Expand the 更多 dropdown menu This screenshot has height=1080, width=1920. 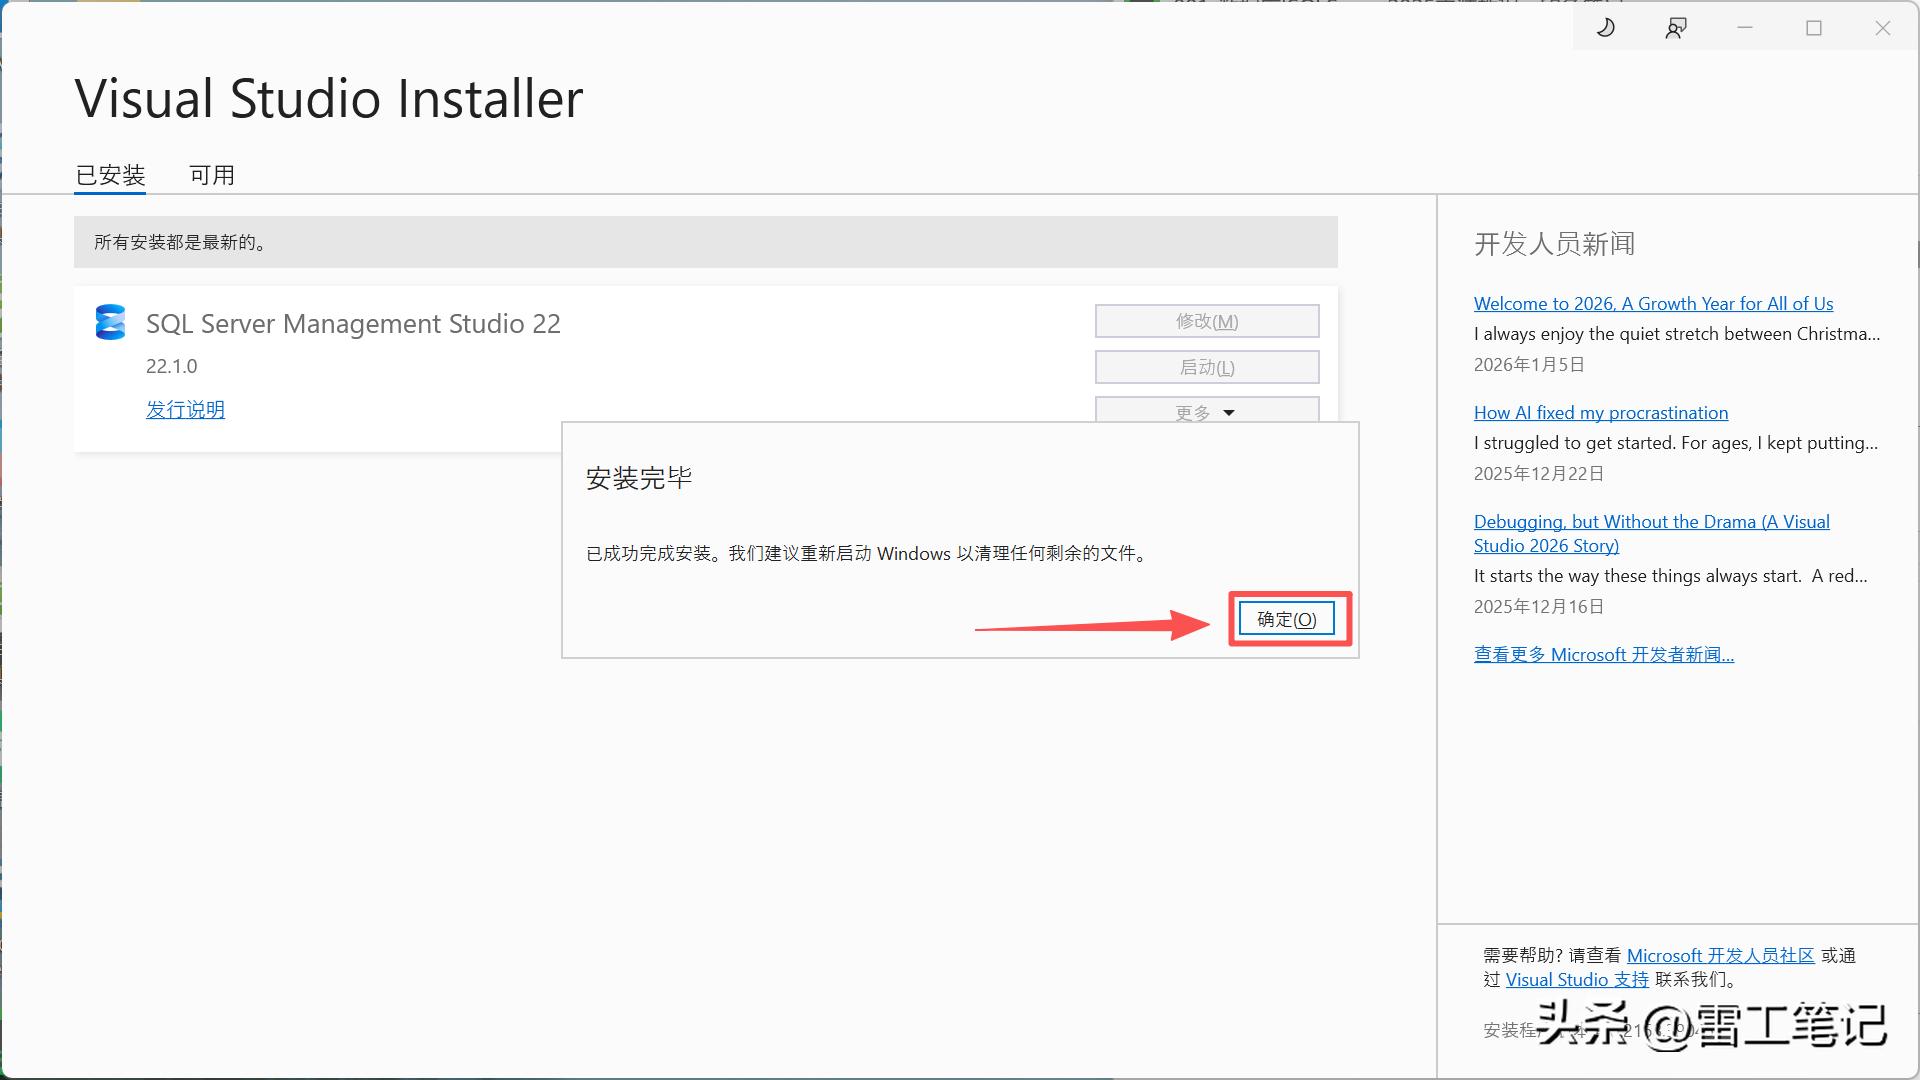[1206, 411]
